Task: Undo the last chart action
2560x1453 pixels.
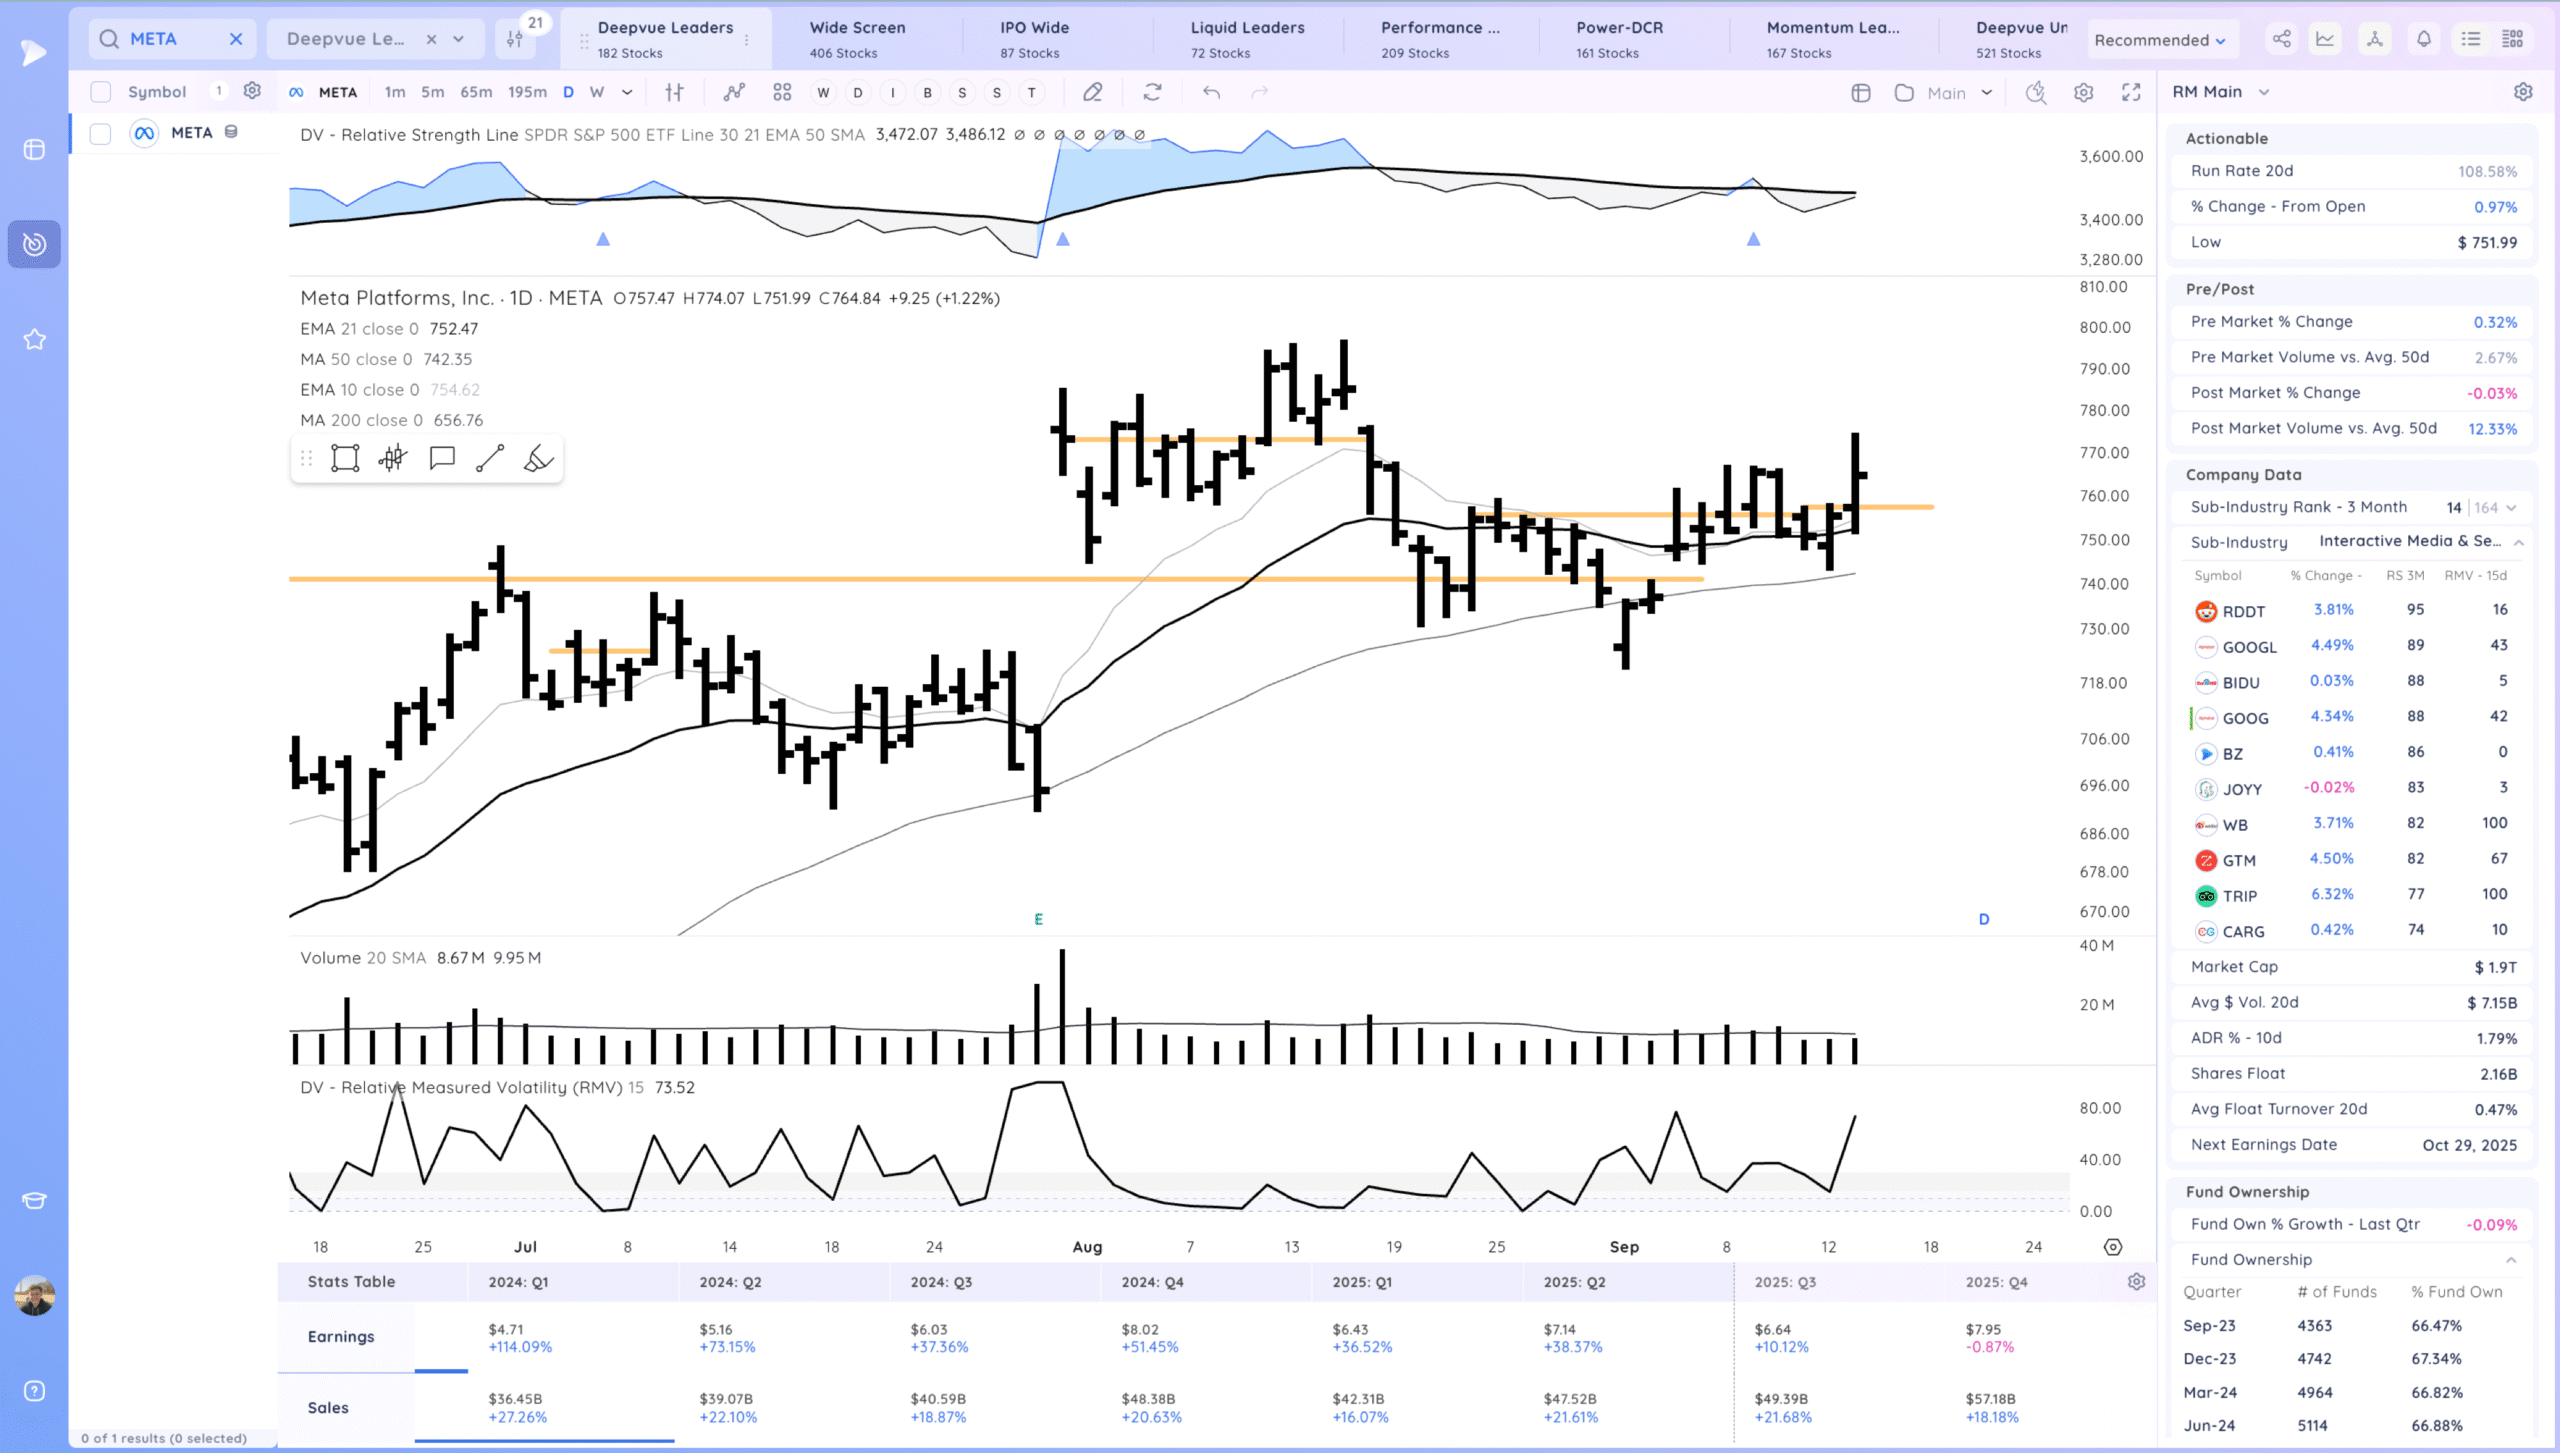Action: pos(1211,92)
